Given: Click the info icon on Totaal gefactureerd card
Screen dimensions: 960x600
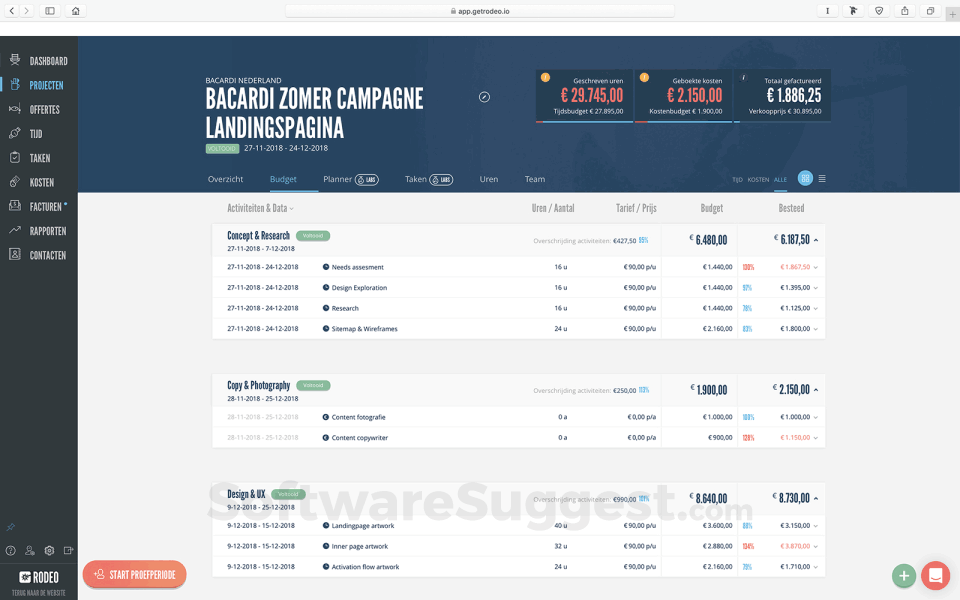Looking at the screenshot, I should 744,78.
